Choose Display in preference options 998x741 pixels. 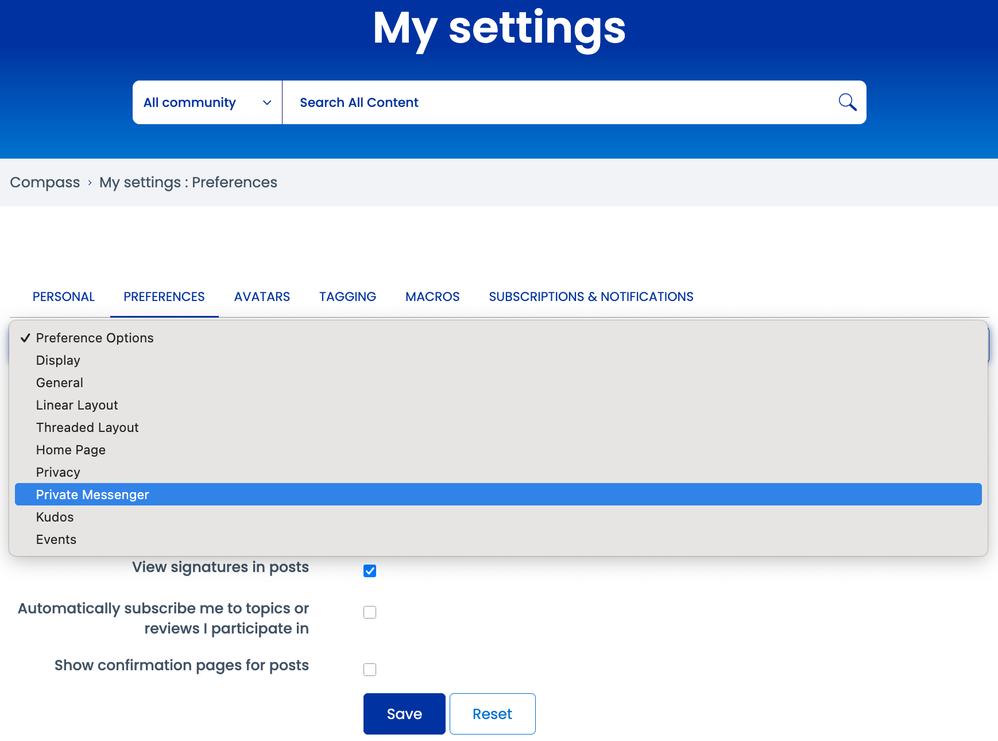(x=58, y=360)
